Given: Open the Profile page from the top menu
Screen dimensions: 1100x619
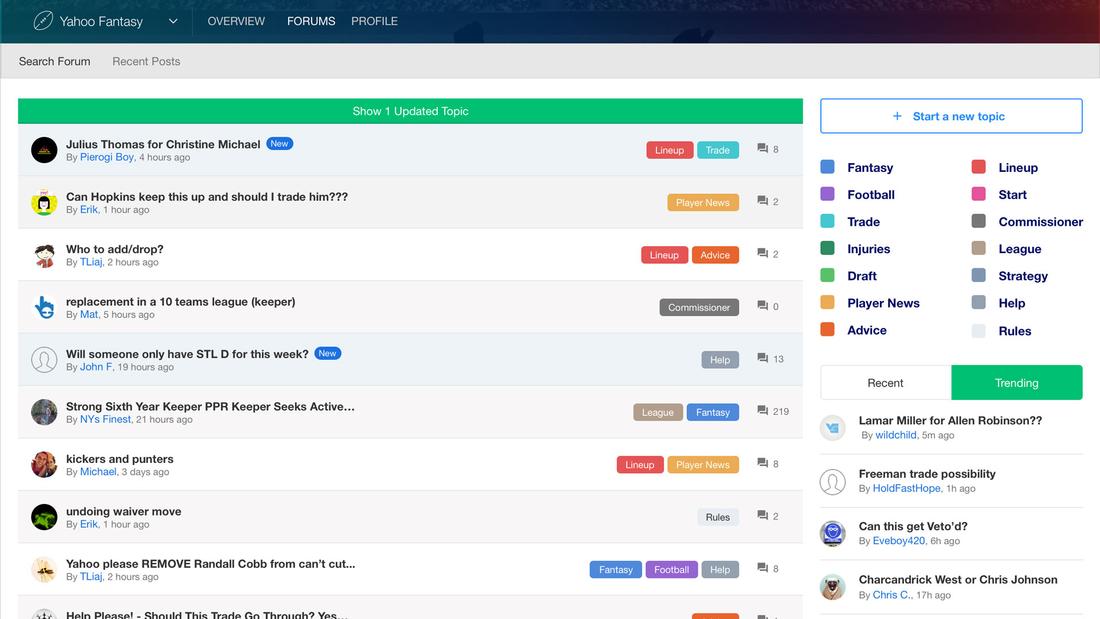Looking at the screenshot, I should pos(374,20).
